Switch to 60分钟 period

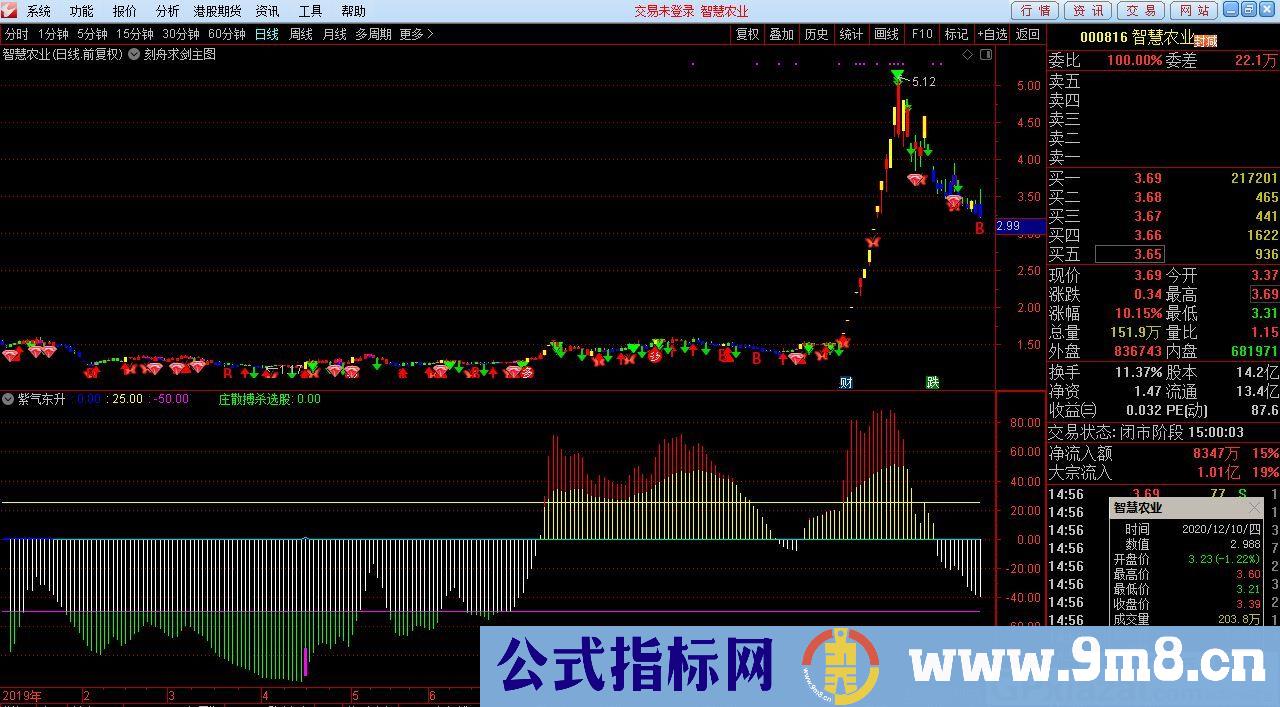point(227,34)
